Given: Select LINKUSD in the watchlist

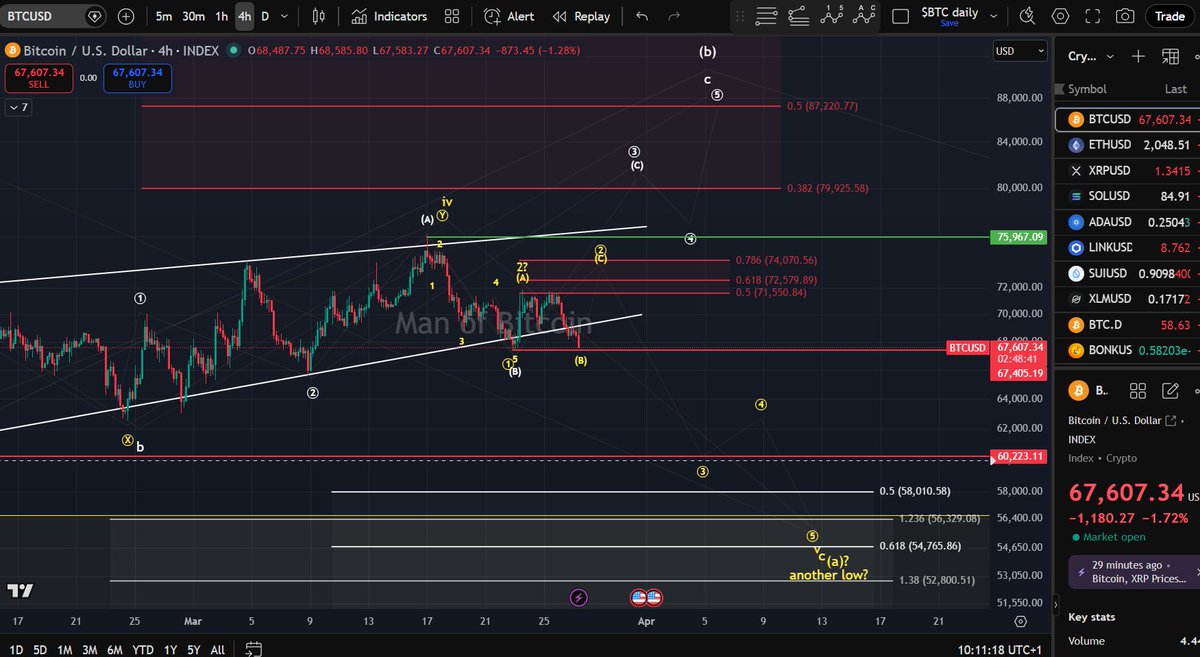Looking at the screenshot, I should [1127, 247].
